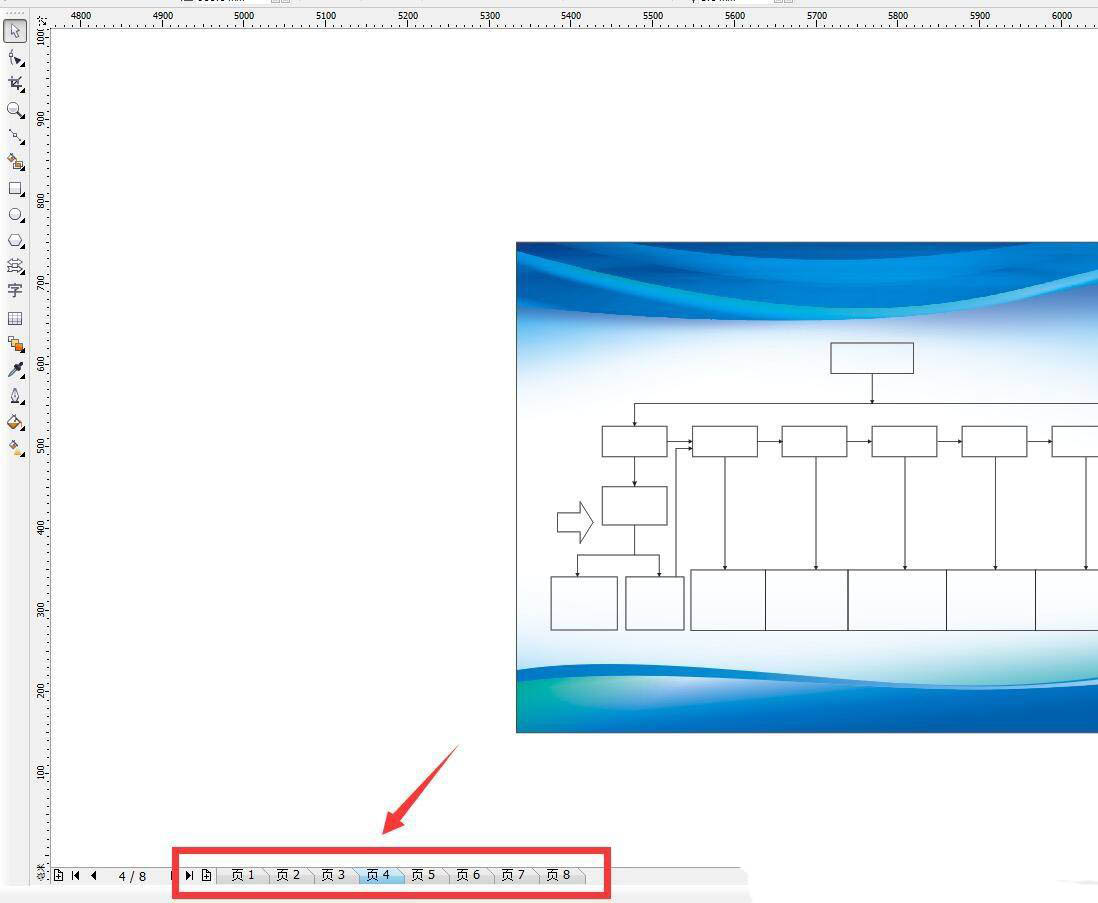The image size is (1098, 903).
Task: Select the Shape edit tool
Action: (15, 58)
